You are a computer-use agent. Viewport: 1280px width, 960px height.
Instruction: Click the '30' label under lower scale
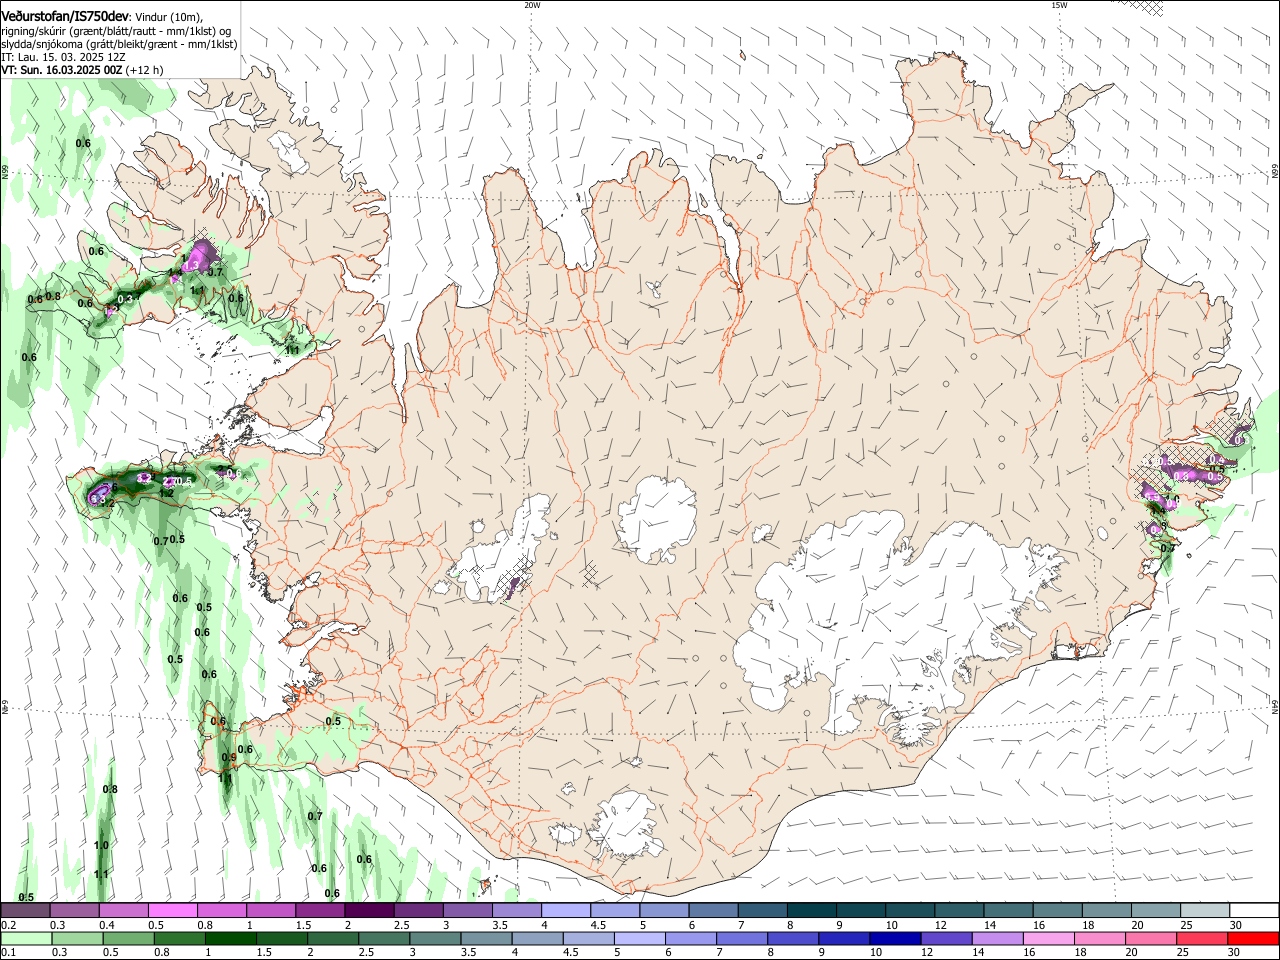click(x=1233, y=952)
